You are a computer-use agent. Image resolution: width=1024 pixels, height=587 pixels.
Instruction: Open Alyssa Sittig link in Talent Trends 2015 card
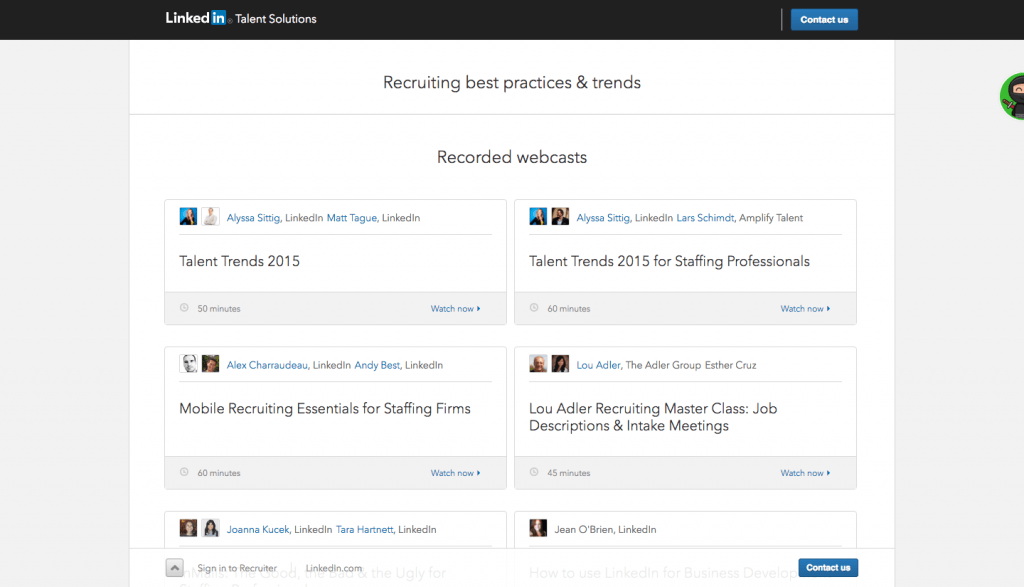253,218
